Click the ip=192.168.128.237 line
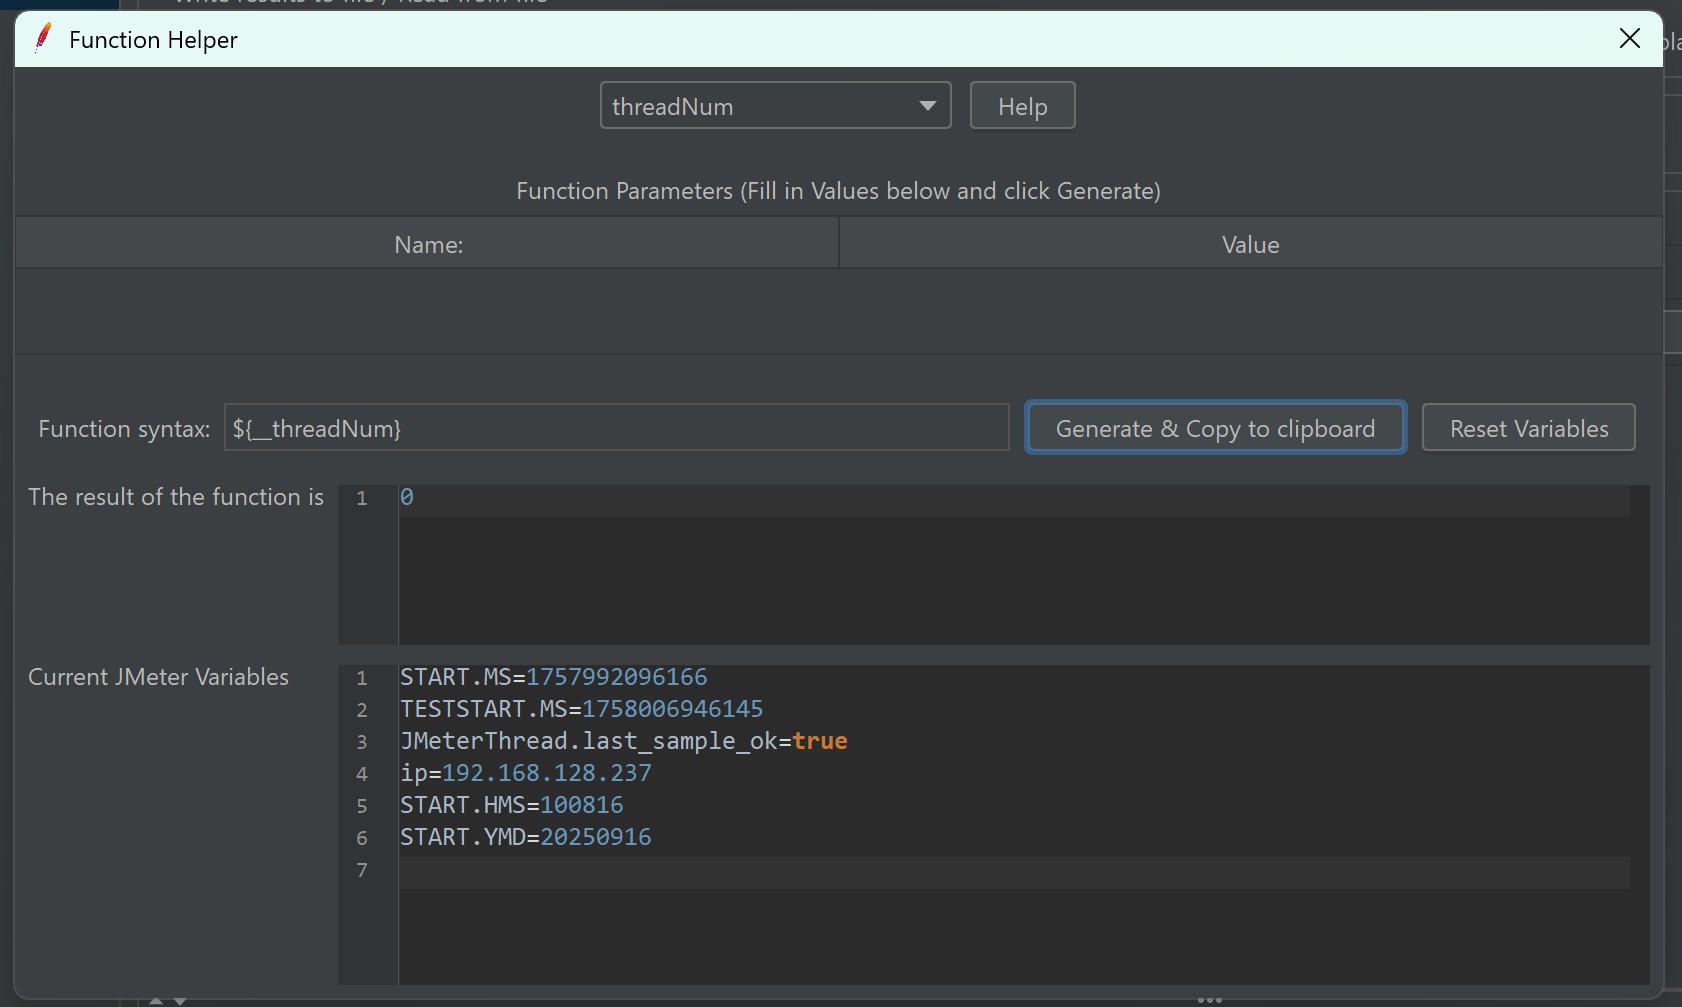 tap(526, 773)
